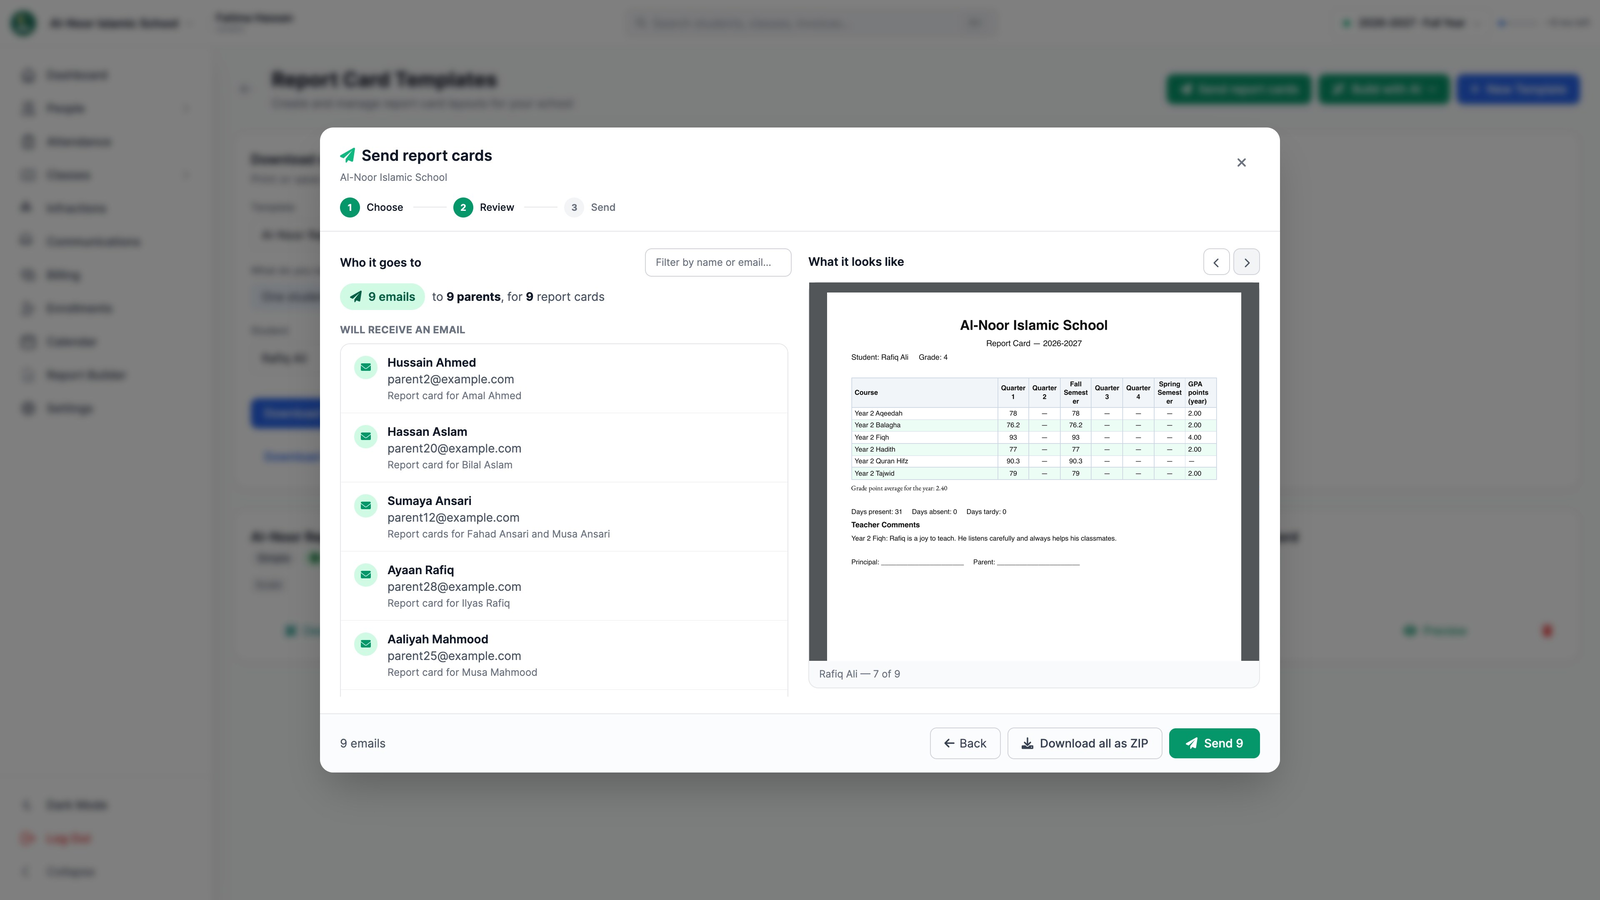
Task: Select Ayaan Rafiq name
Action: point(421,570)
